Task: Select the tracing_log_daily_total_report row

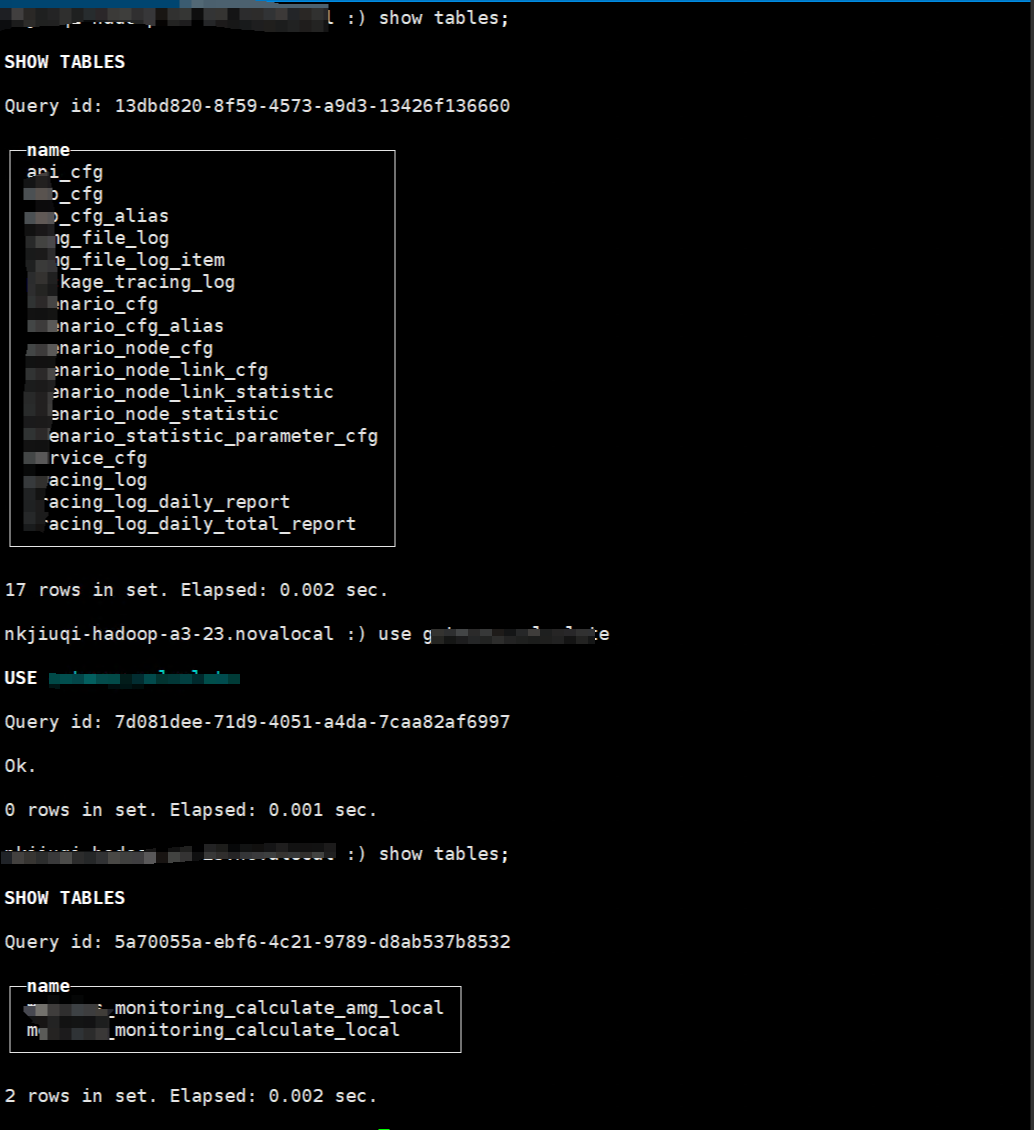Action: 200,524
